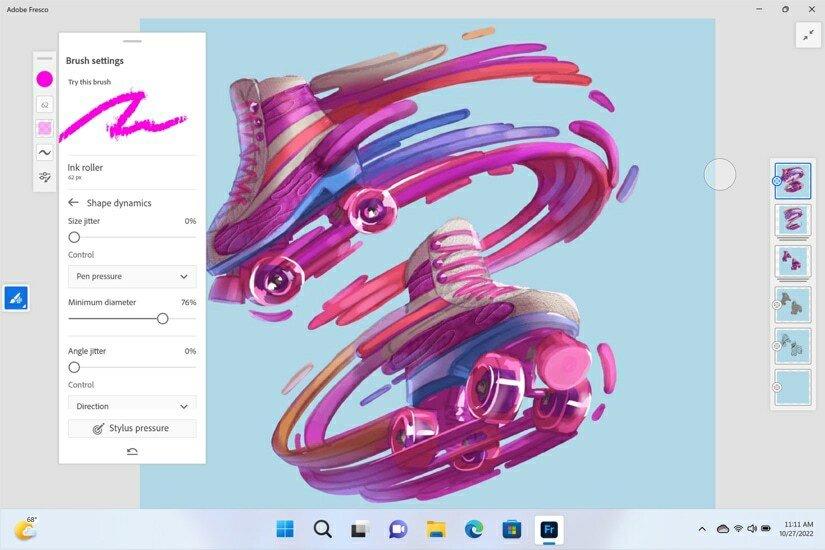This screenshot has height=550, width=825.
Task: Select the second layer with swirl artwork
Action: click(x=793, y=220)
